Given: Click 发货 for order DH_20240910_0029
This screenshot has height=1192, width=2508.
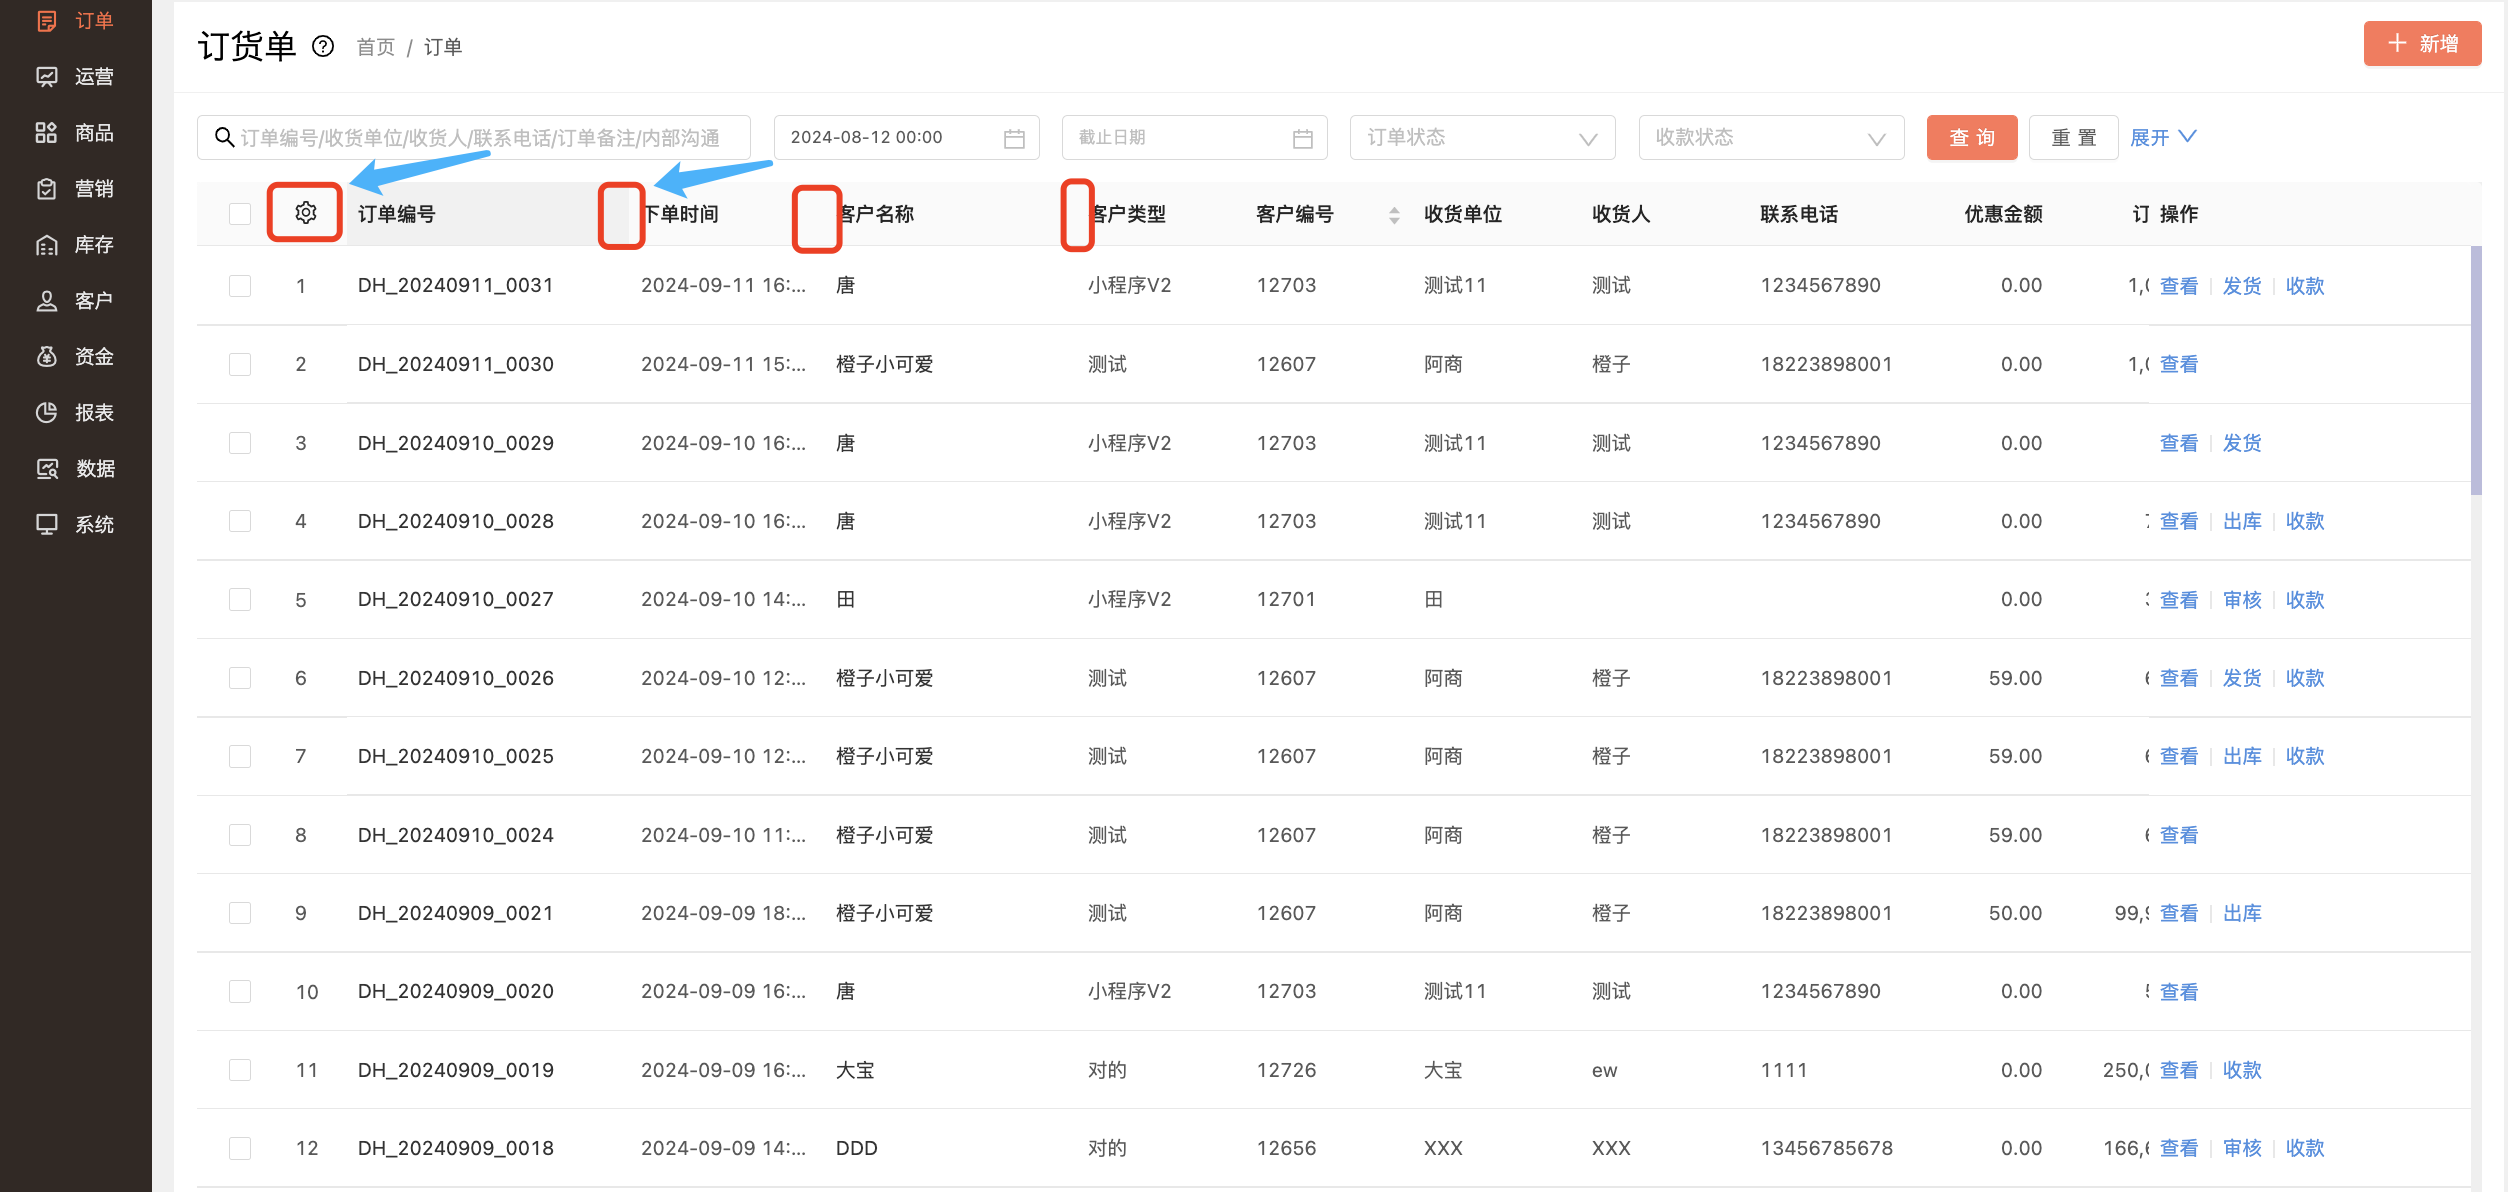Looking at the screenshot, I should point(2242,443).
